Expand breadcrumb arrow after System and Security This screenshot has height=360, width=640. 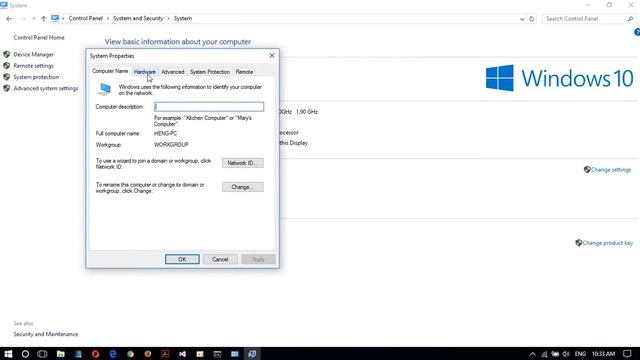tap(168, 19)
